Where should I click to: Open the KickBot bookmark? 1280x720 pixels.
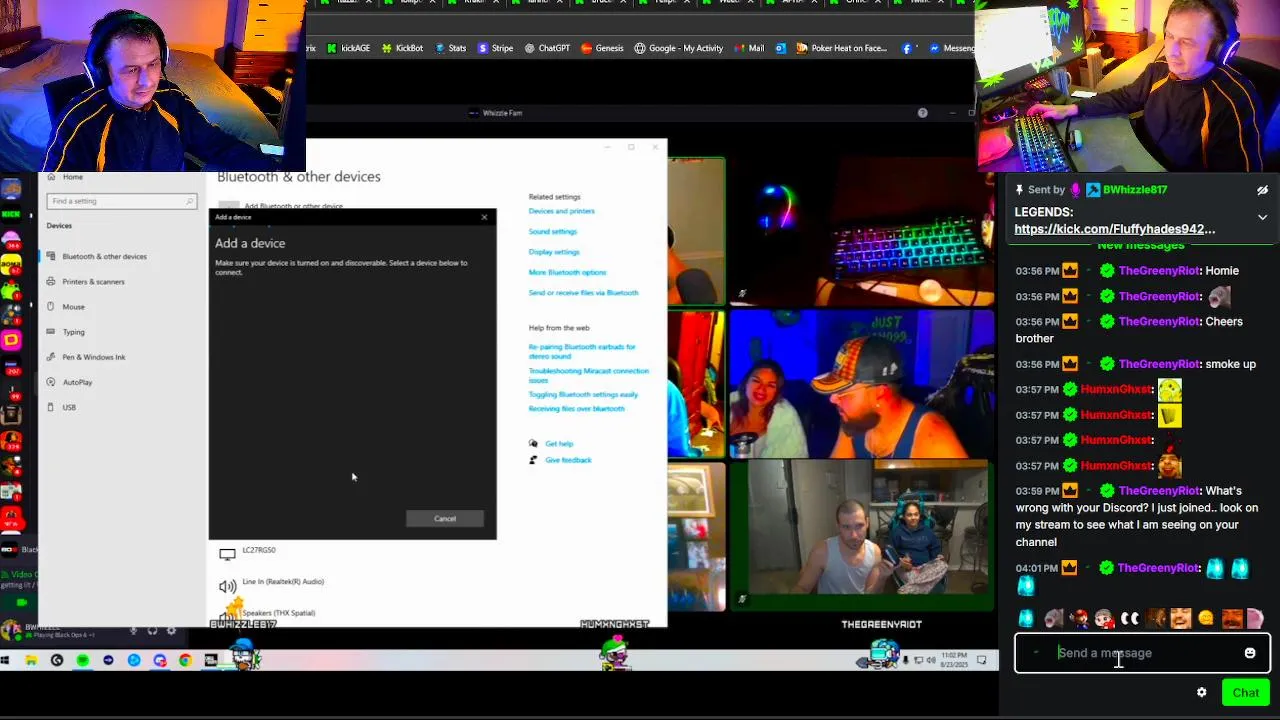[402, 48]
